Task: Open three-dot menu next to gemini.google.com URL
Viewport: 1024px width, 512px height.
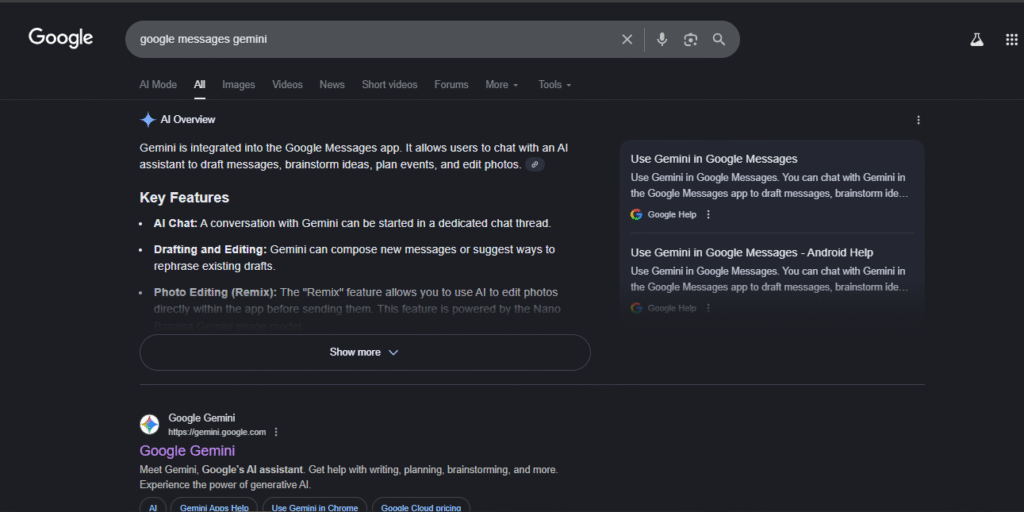Action: click(276, 432)
